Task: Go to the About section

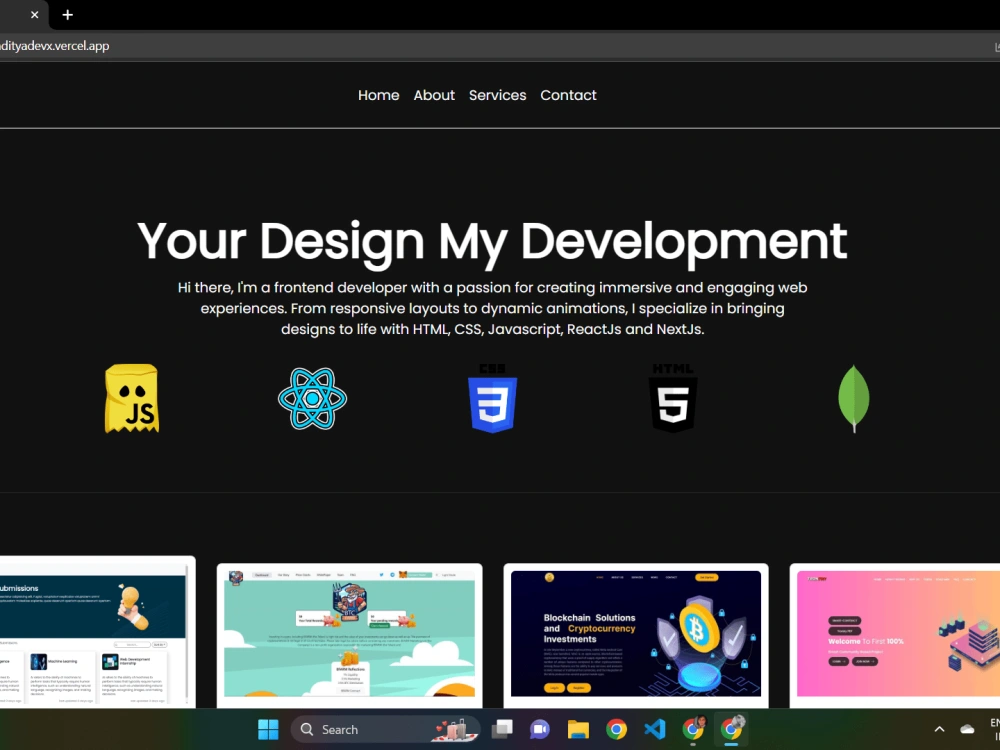Action: pyautogui.click(x=434, y=95)
